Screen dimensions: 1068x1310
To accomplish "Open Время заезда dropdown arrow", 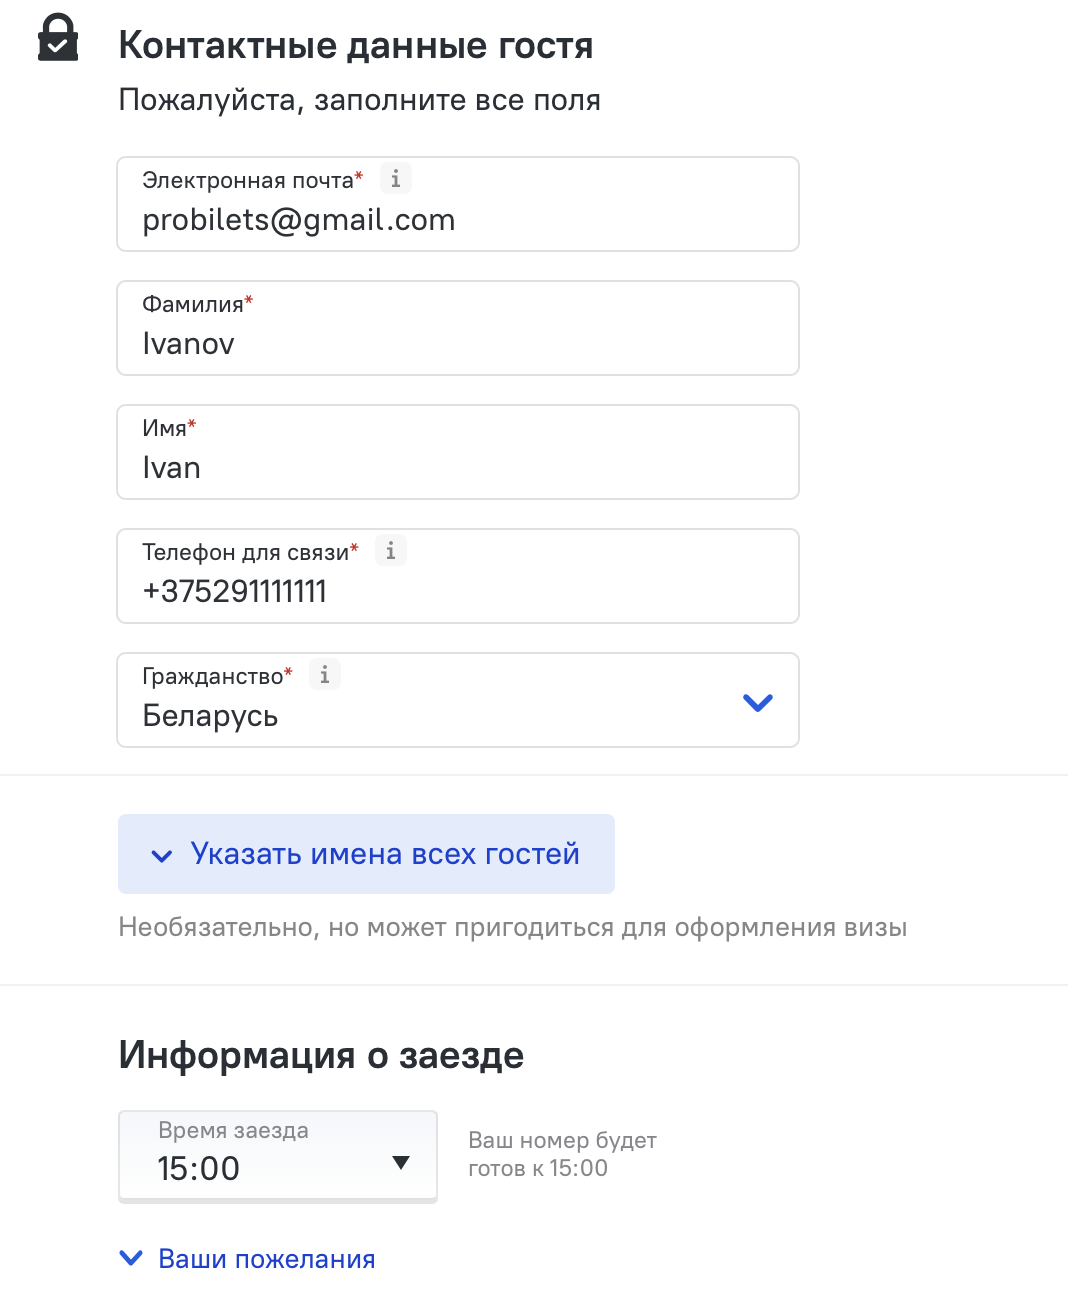I will pos(401,1162).
